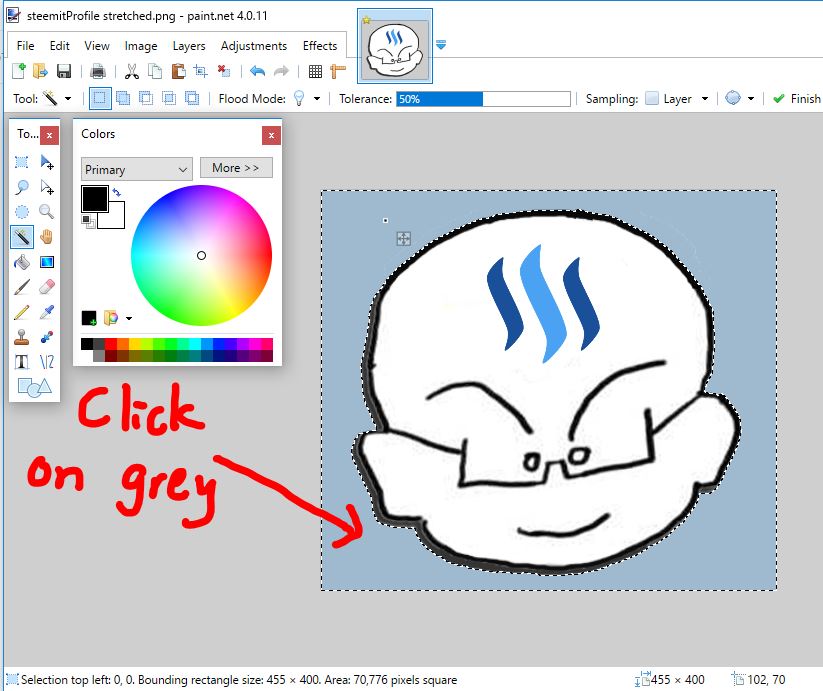This screenshot has width=823, height=691.
Task: Open the Sampling Layer dropdown arrow
Action: pos(705,99)
